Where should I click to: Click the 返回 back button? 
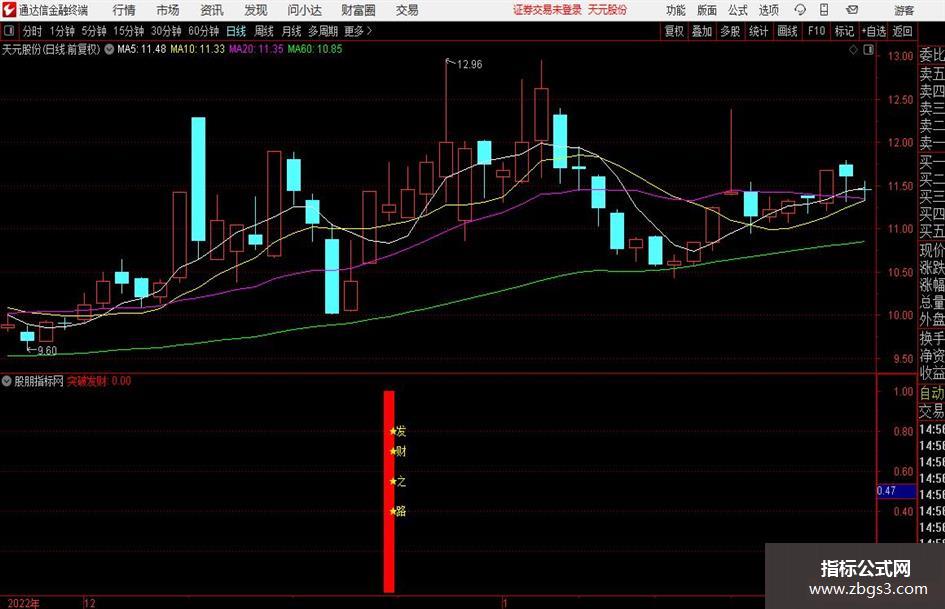902,31
